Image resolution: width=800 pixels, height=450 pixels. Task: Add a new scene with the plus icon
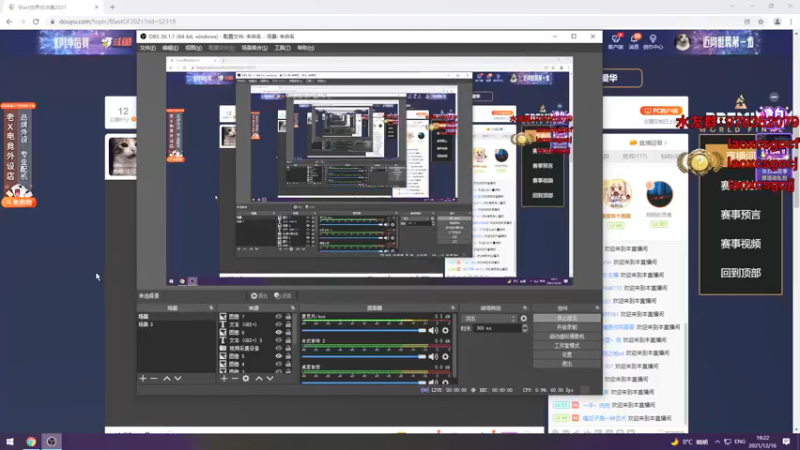(143, 379)
